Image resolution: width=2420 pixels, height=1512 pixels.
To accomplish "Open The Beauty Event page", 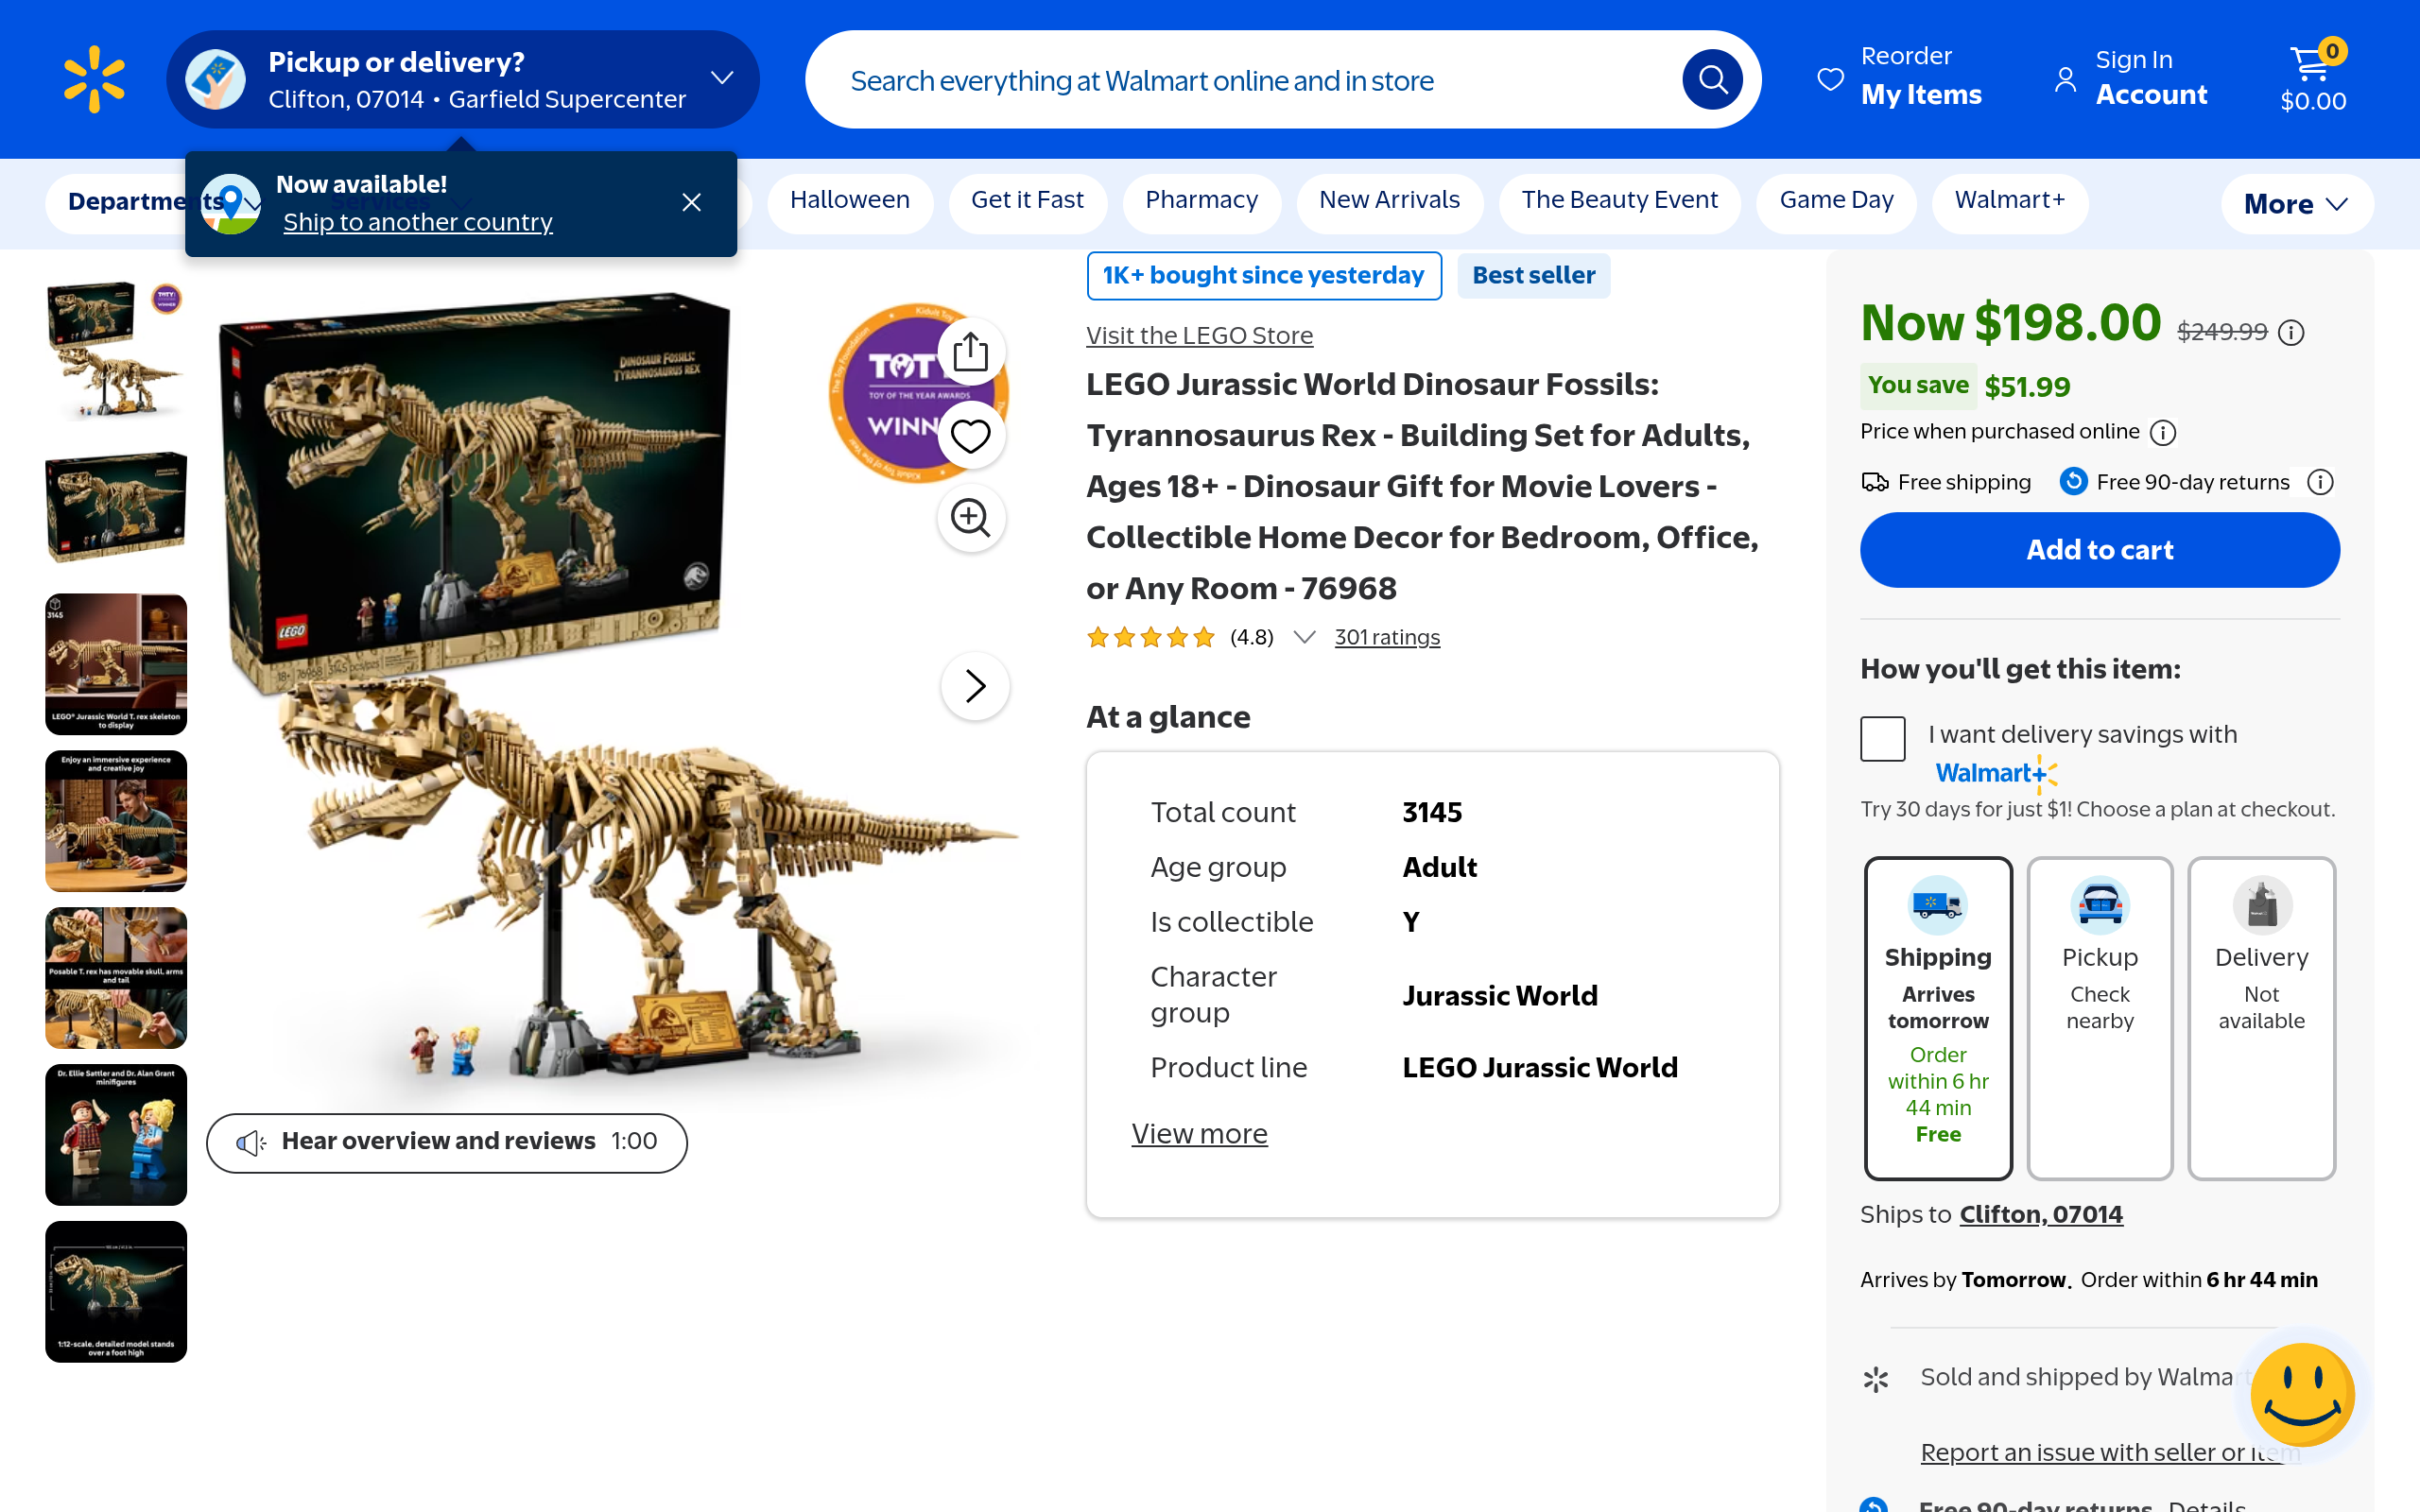I will tap(1620, 203).
